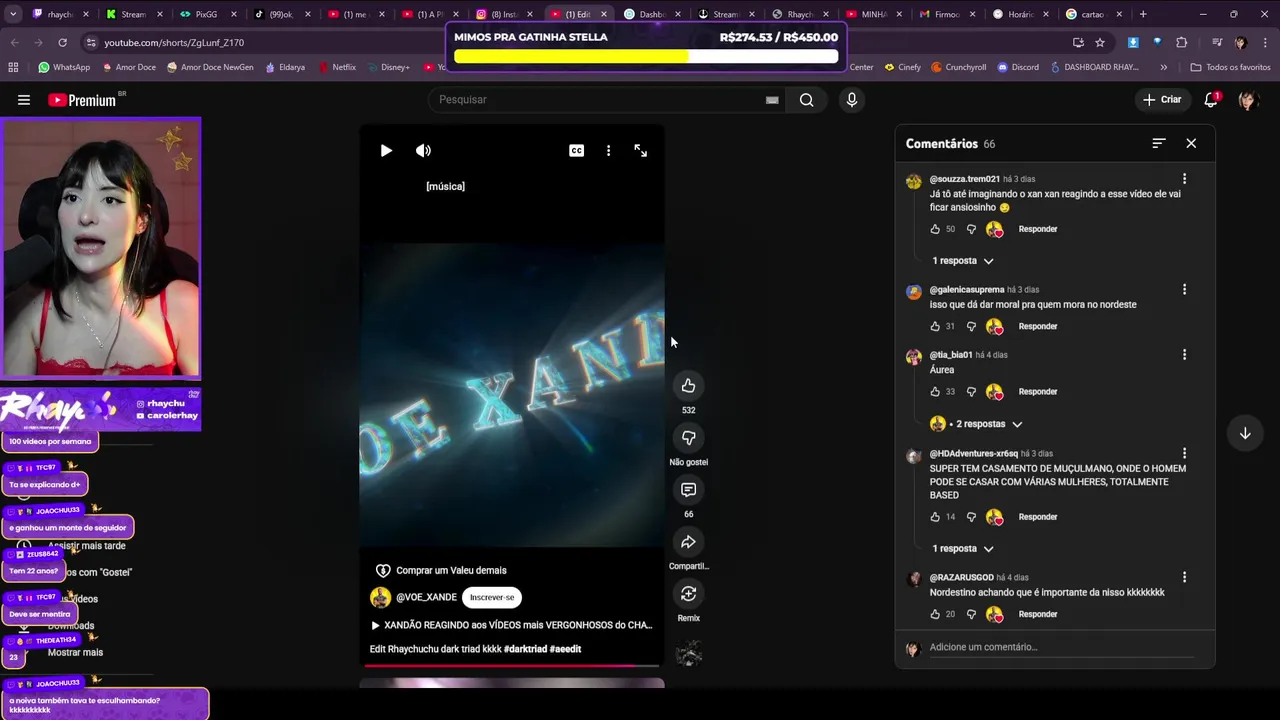Open the Netflix bookmark
This screenshot has width=1280, height=720.
337,67
